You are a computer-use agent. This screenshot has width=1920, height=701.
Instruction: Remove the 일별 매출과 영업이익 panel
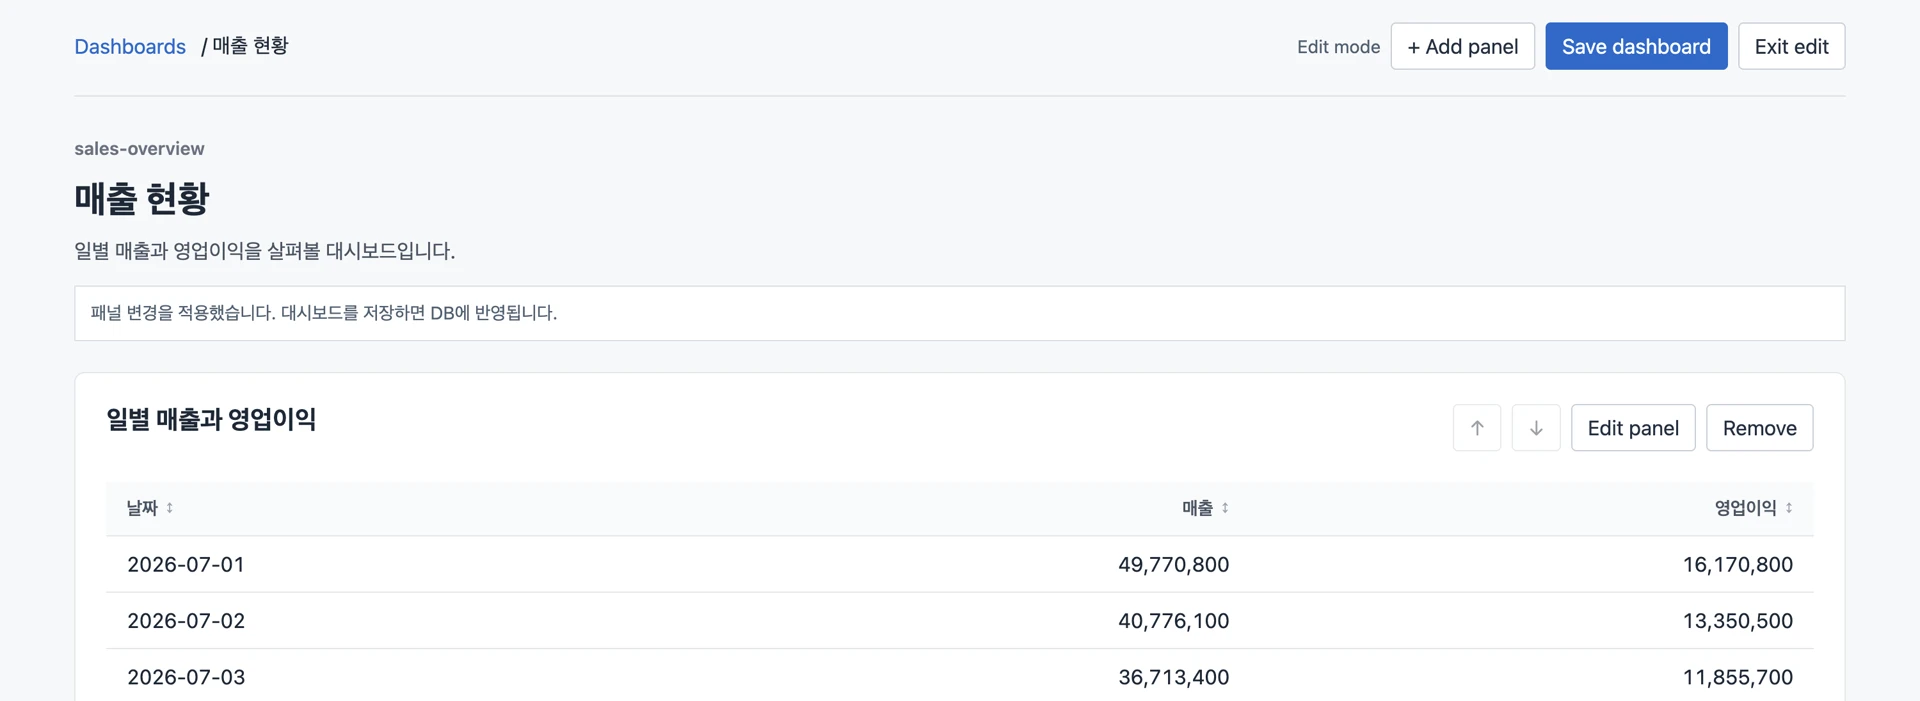pyautogui.click(x=1759, y=428)
